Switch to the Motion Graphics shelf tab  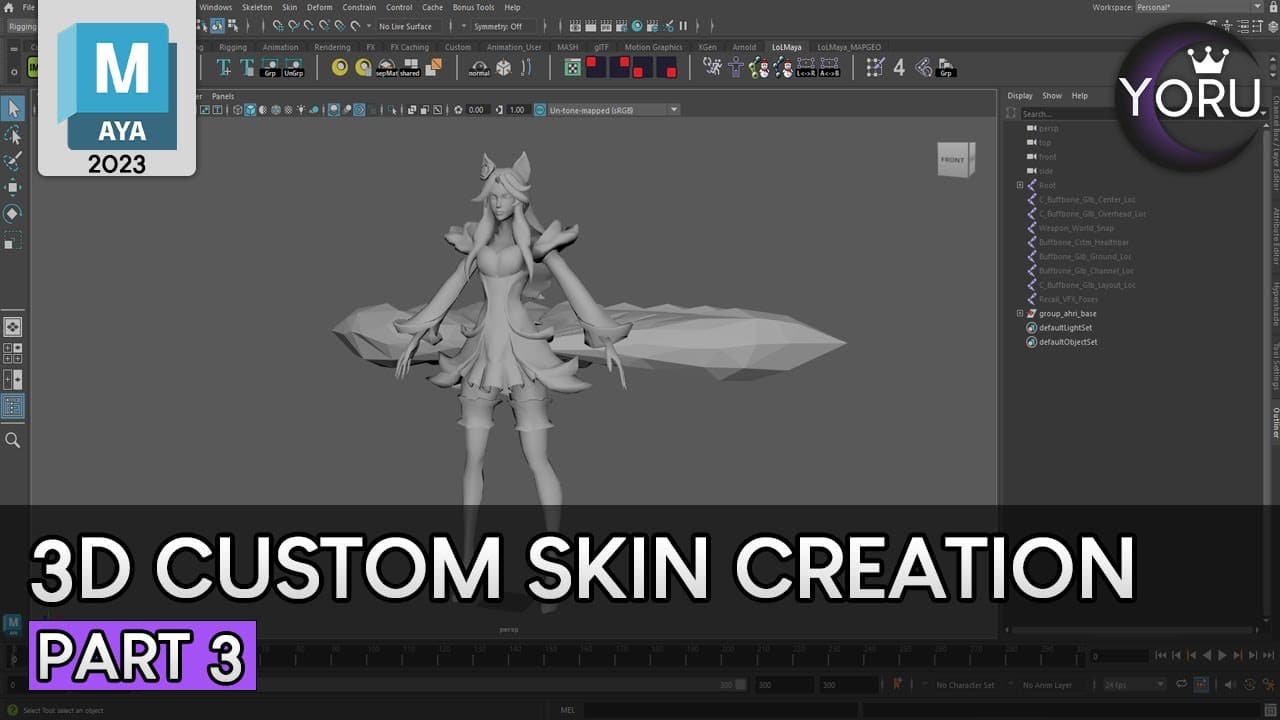coord(654,47)
